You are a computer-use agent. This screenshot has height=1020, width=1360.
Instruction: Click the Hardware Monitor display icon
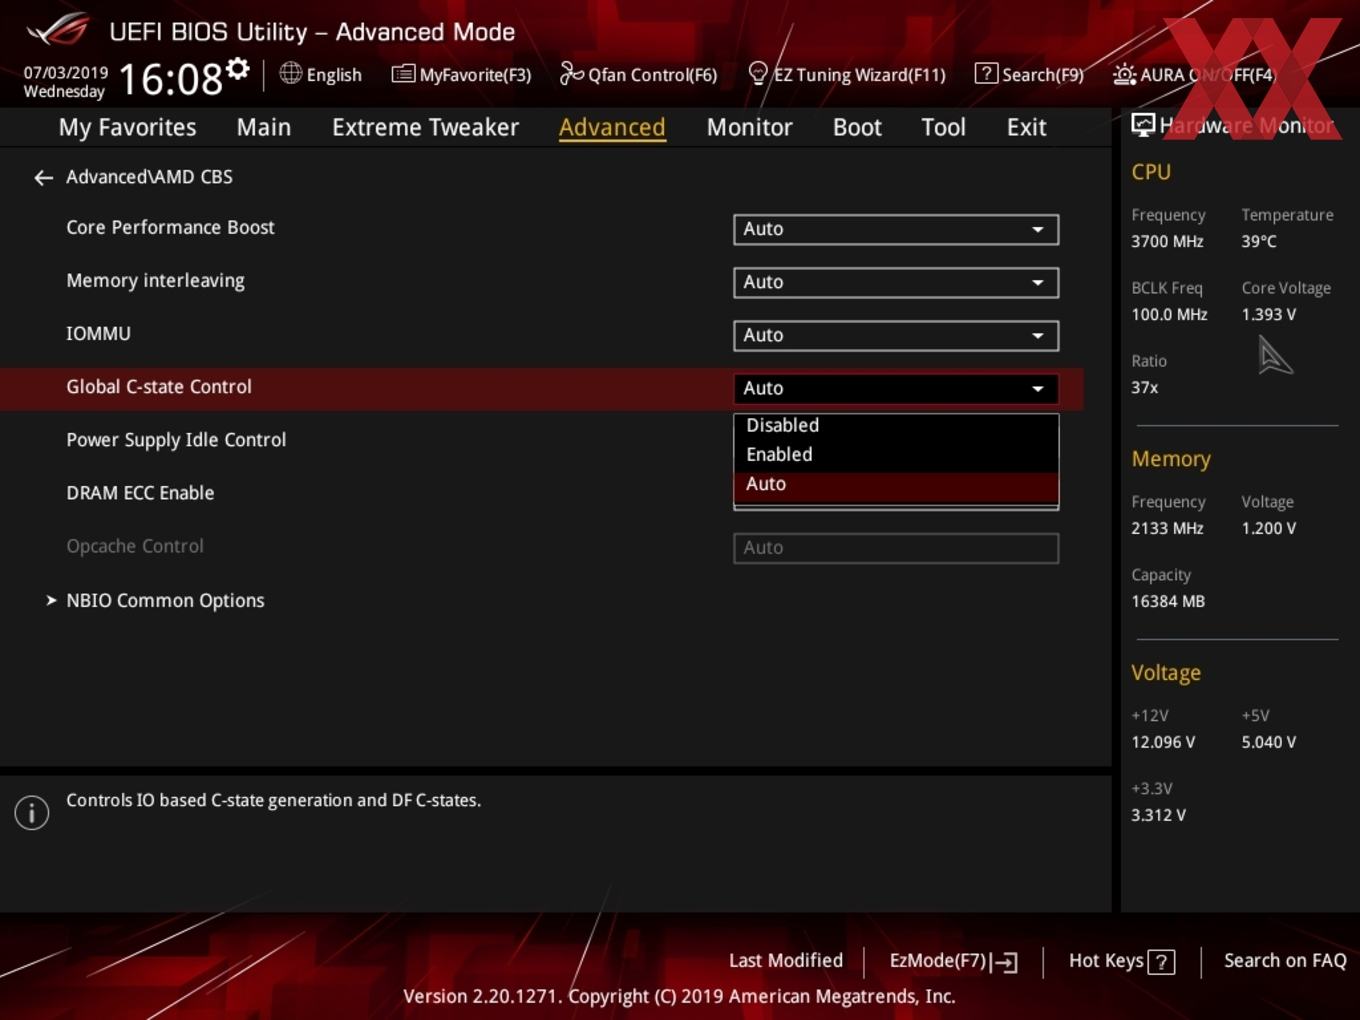(1143, 125)
